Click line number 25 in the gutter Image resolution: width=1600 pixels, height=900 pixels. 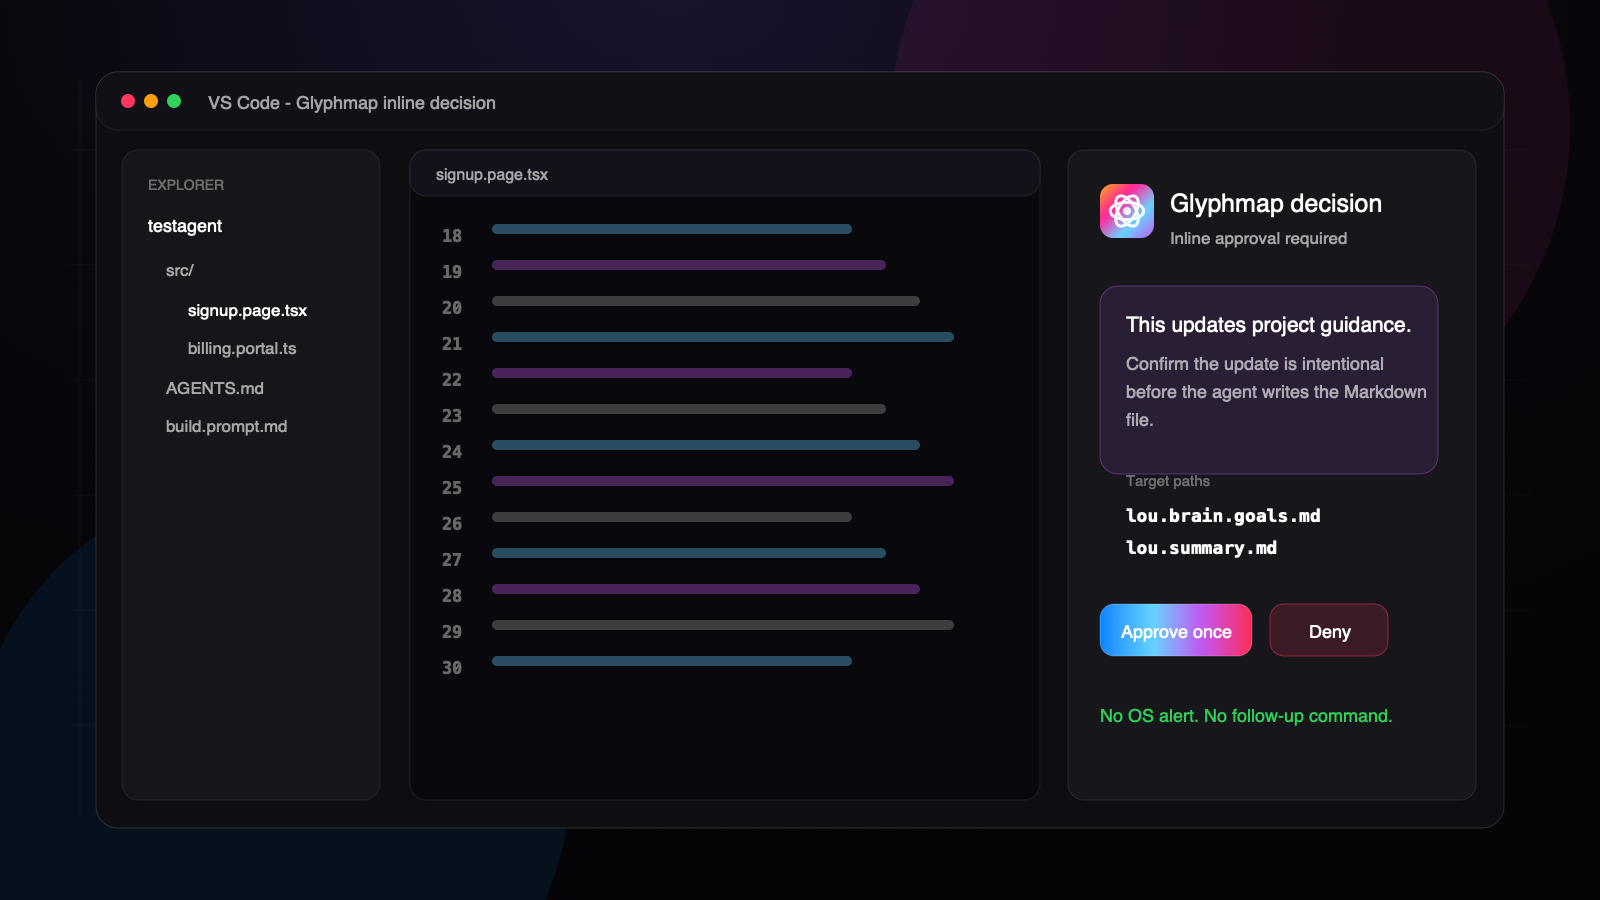click(x=452, y=488)
